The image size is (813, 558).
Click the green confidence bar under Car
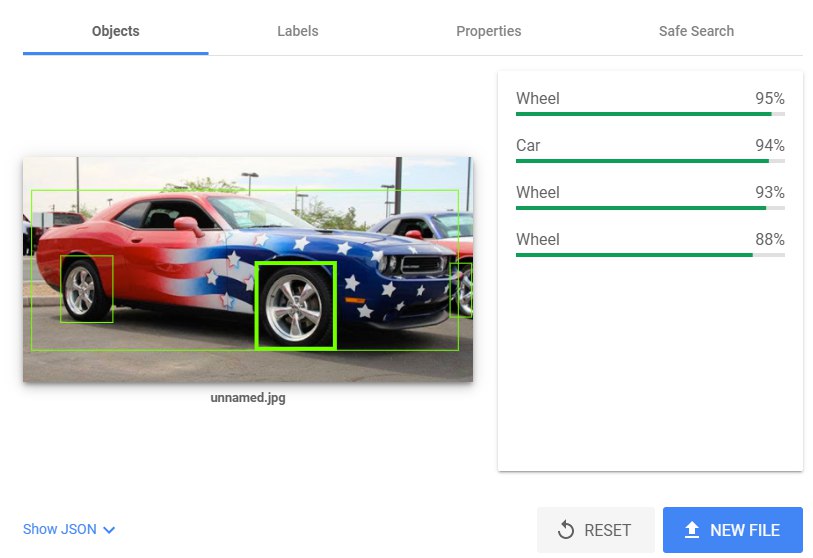[x=642, y=161]
